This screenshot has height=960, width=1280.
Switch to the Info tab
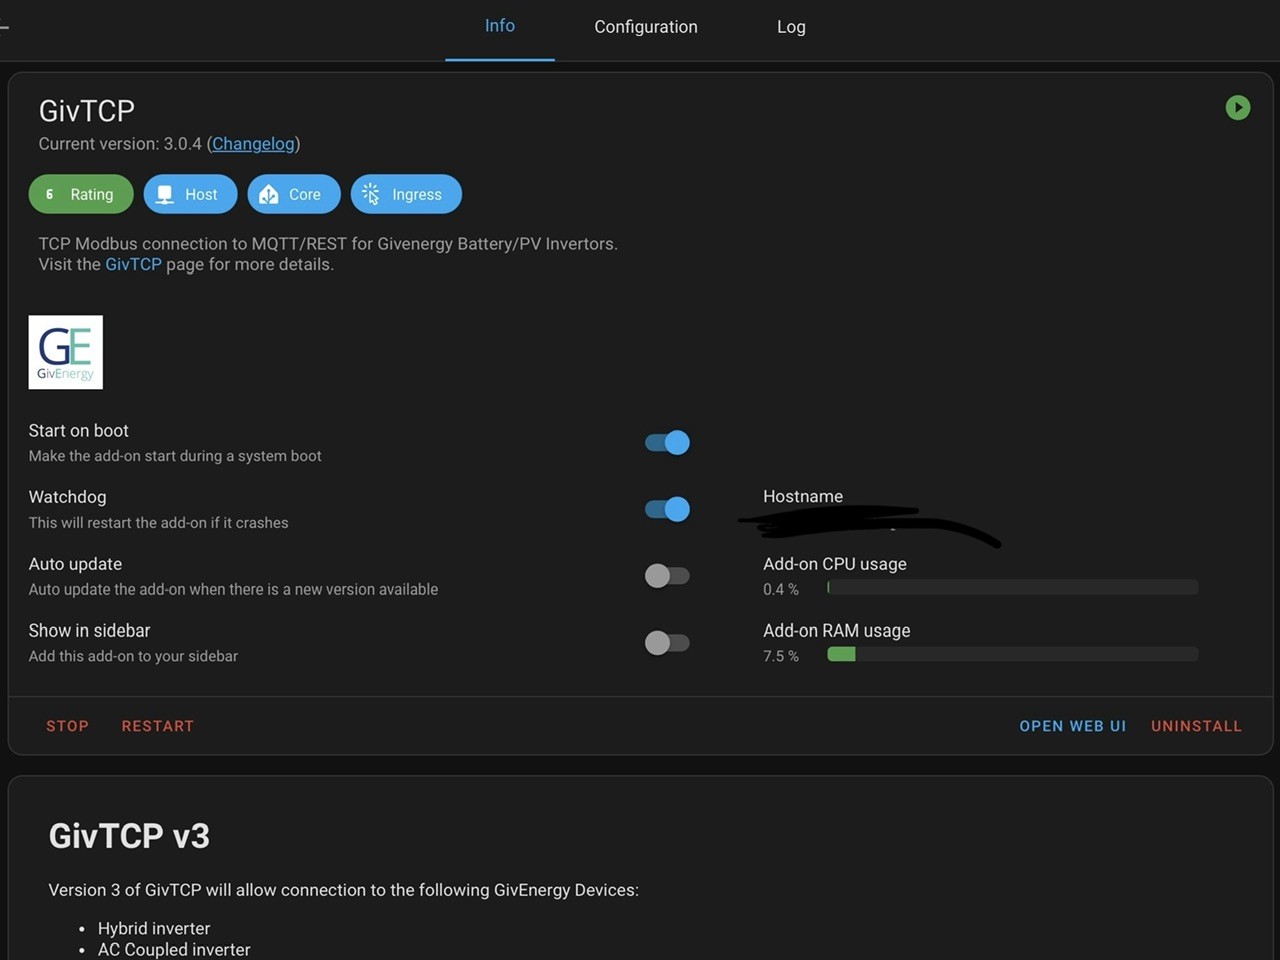(x=500, y=27)
